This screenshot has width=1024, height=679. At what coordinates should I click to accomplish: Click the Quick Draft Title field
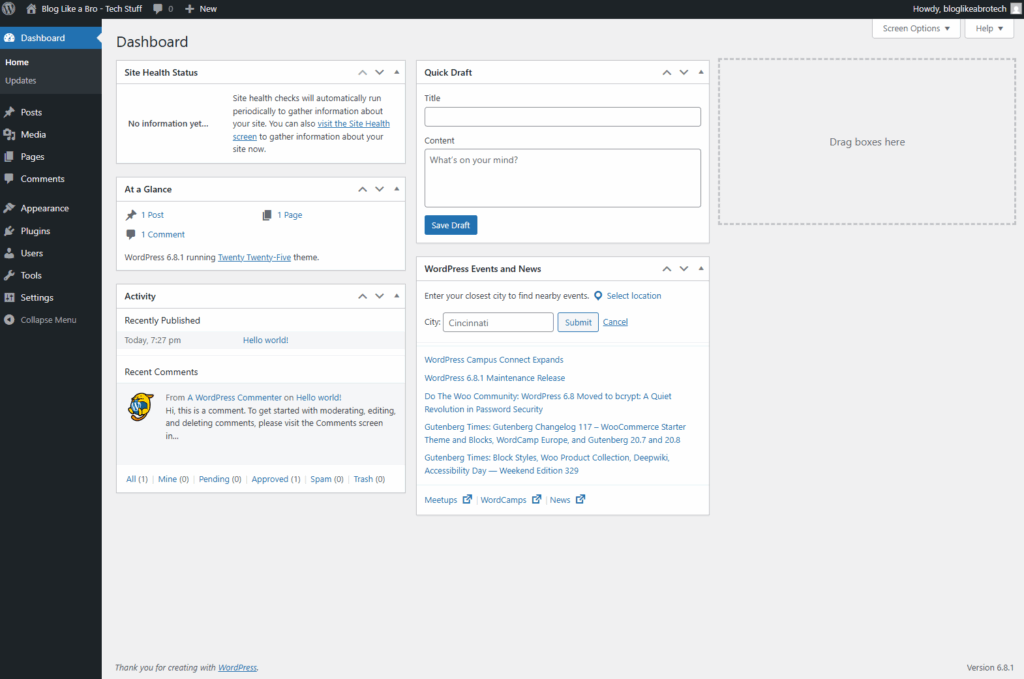[x=562, y=117]
